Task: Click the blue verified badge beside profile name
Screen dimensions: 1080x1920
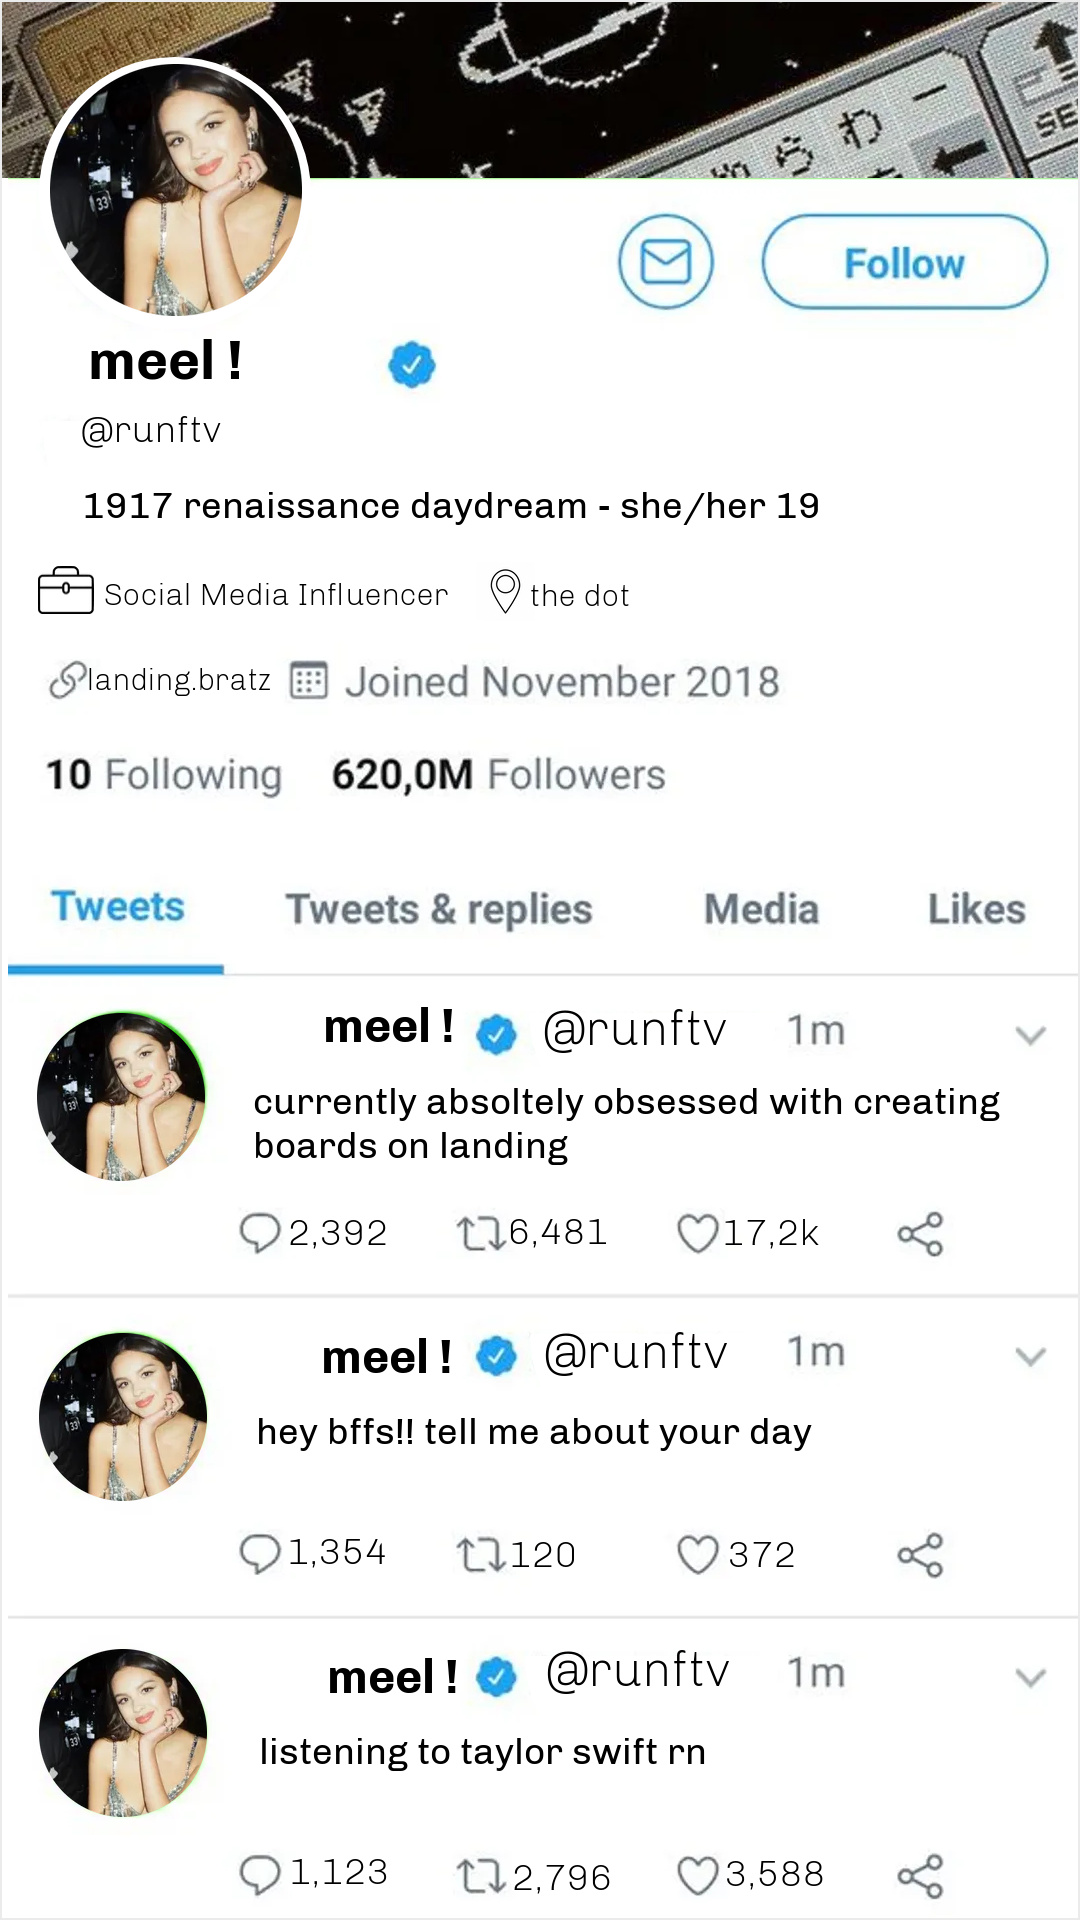Action: click(x=411, y=364)
